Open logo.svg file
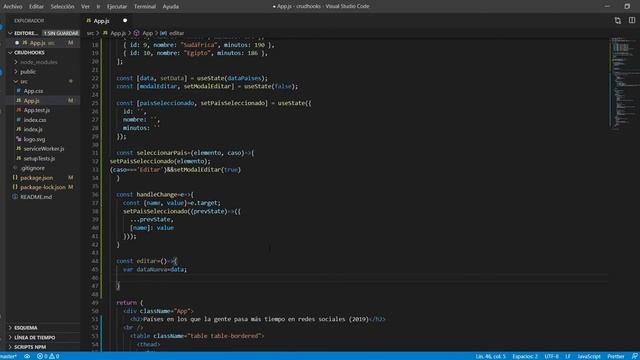The height and width of the screenshot is (360, 640). click(34, 139)
